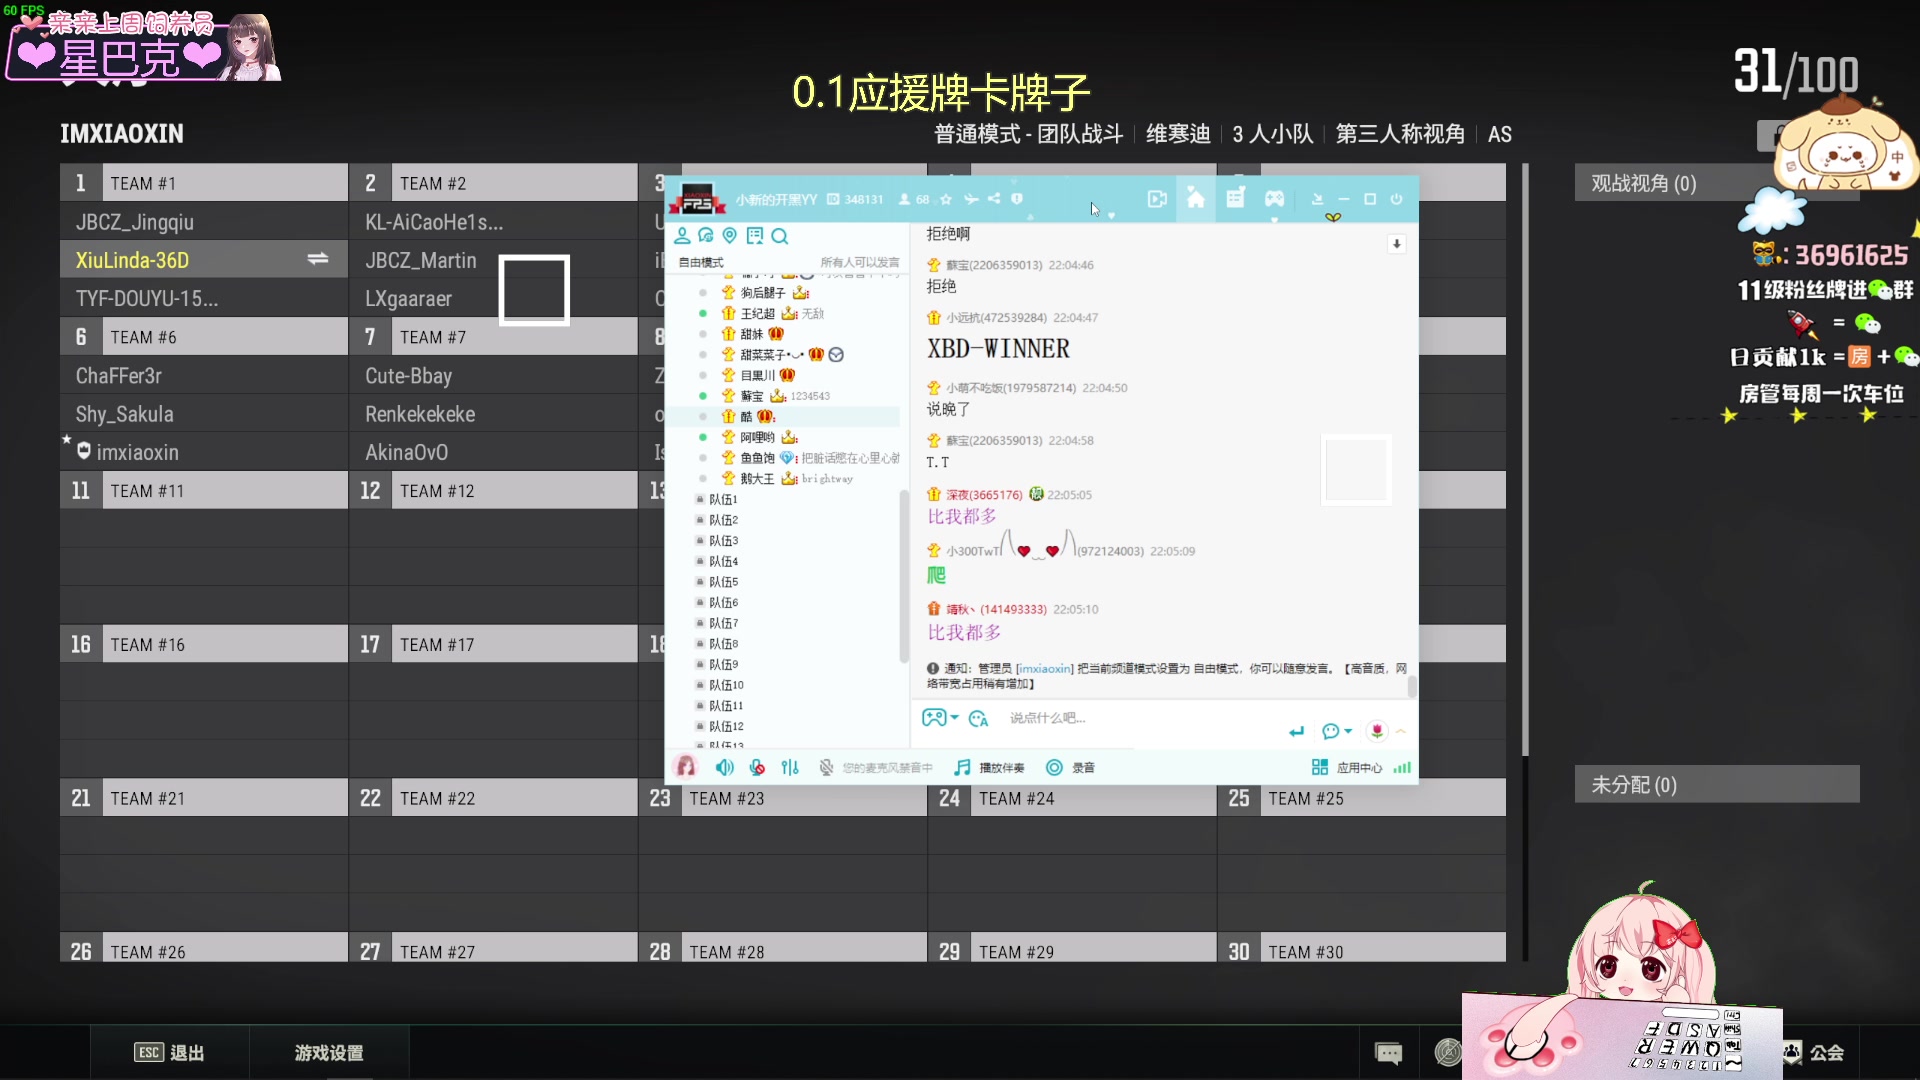Open 游戏设置 game settings

(x=329, y=1052)
